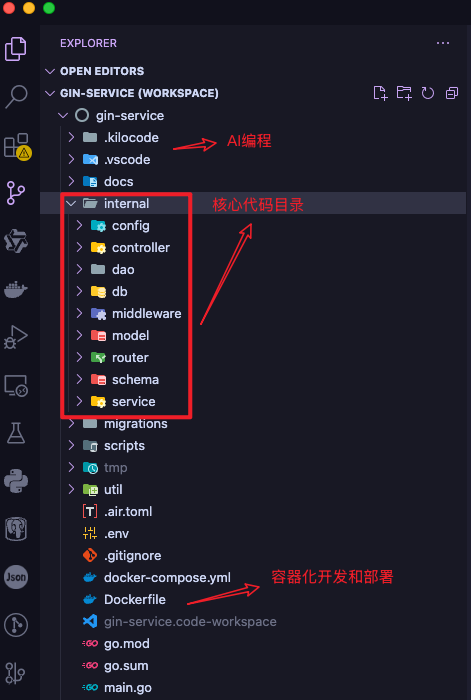The height and width of the screenshot is (700, 471).
Task: Open the Testing flask icon view
Action: pos(16,433)
